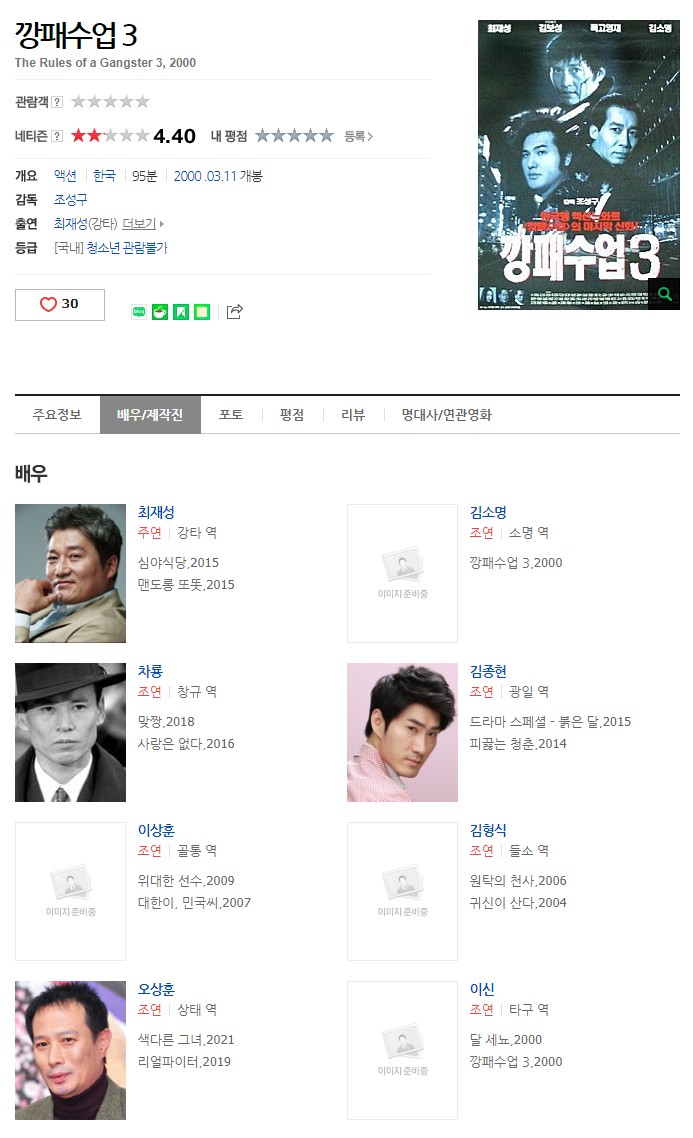Click the yellow memo share icon

[x=202, y=312]
